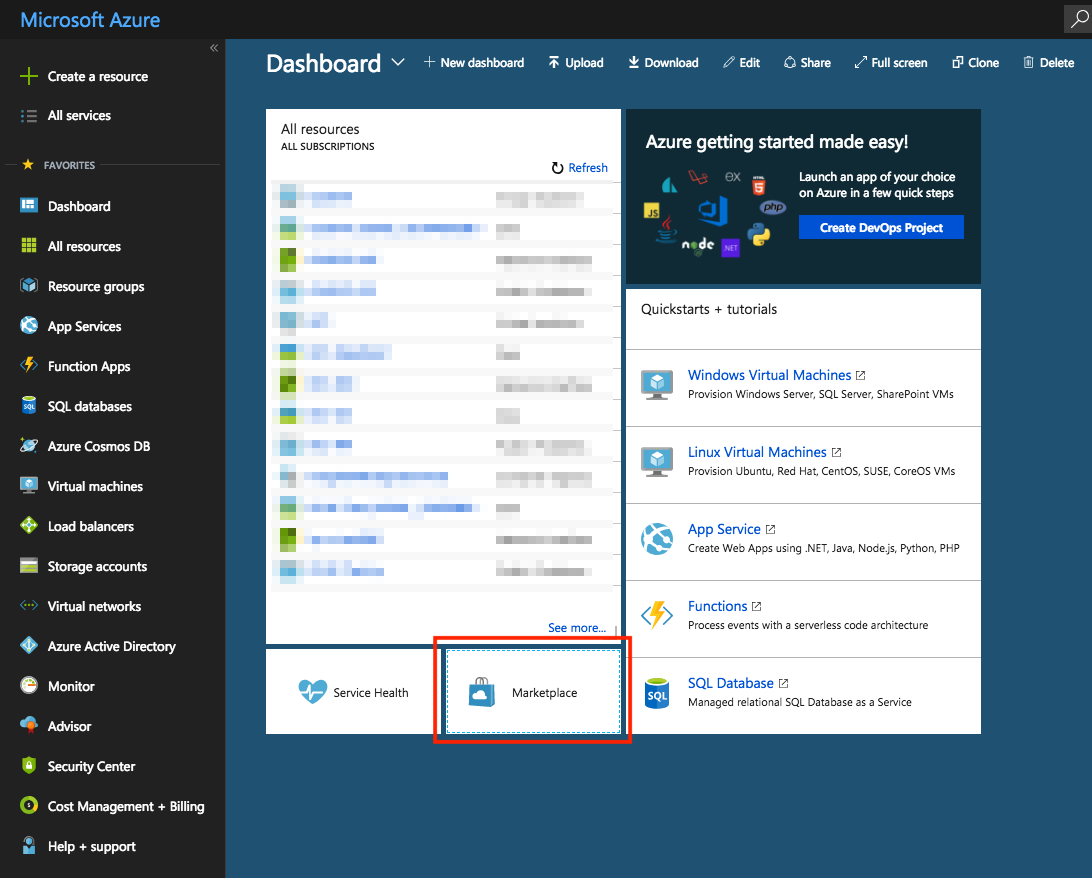Click the See more link under resources
The height and width of the screenshot is (878, 1092).
576,628
